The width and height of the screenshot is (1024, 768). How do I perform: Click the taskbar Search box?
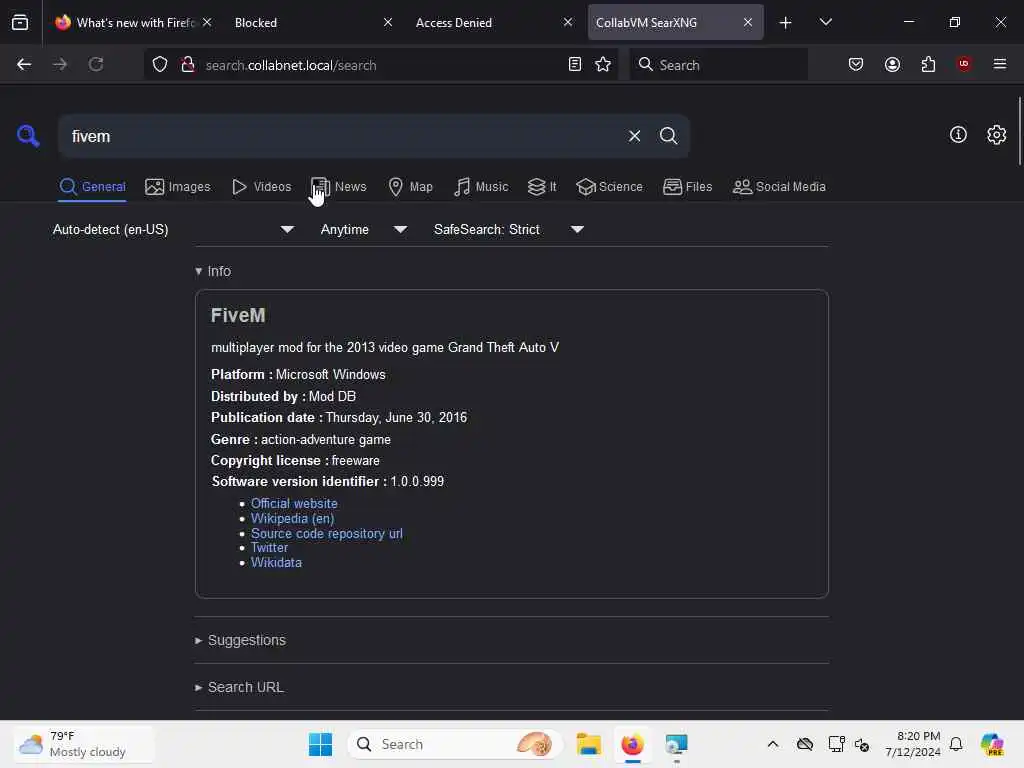point(455,744)
